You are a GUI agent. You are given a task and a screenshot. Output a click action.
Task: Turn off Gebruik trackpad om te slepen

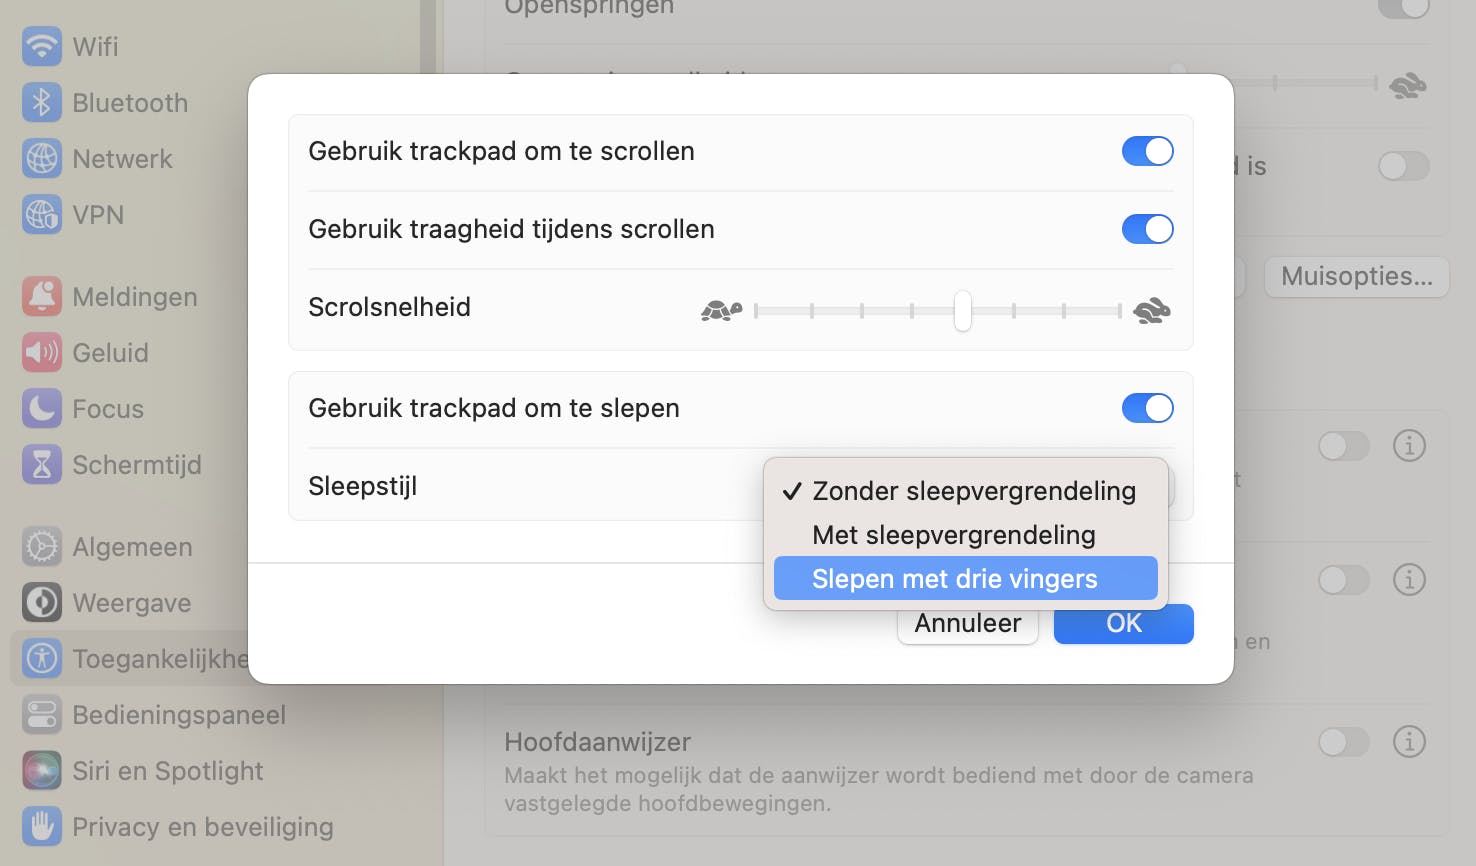[x=1147, y=408]
